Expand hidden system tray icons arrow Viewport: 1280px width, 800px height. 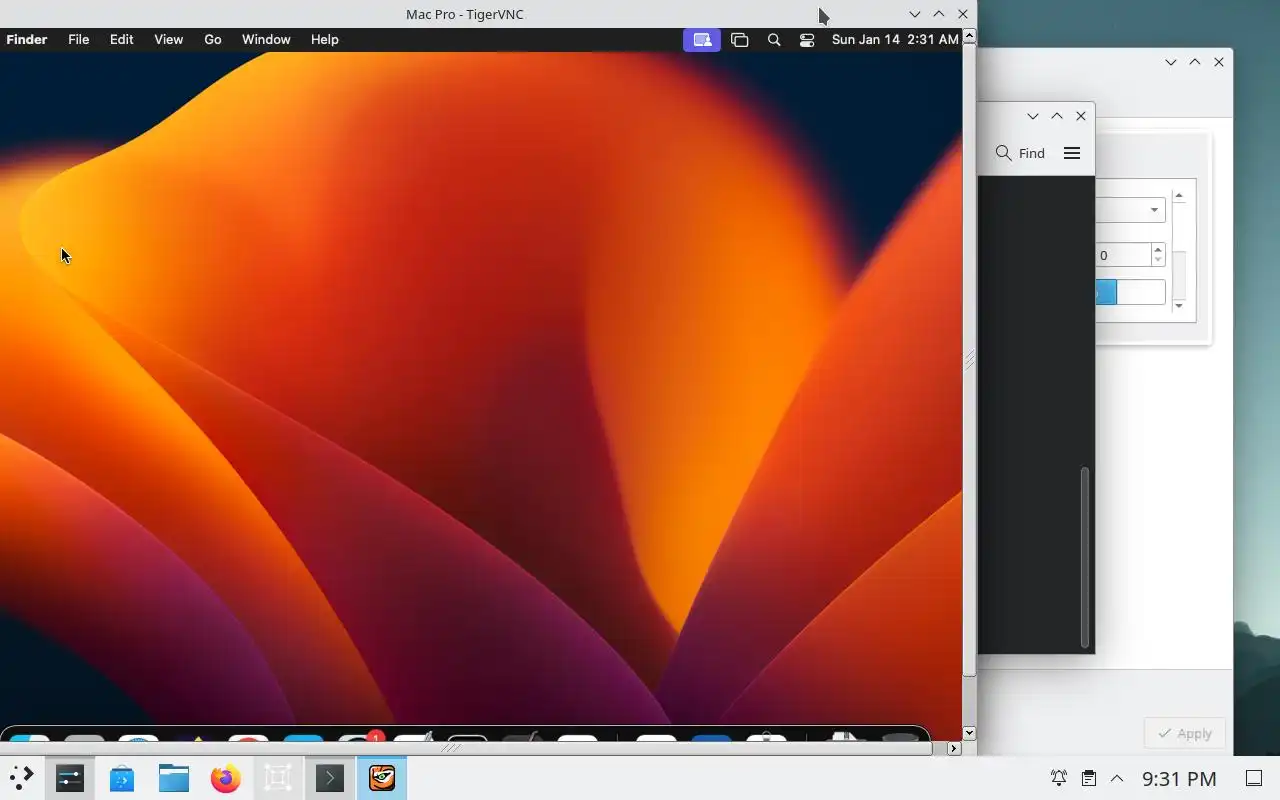pyautogui.click(x=1117, y=778)
